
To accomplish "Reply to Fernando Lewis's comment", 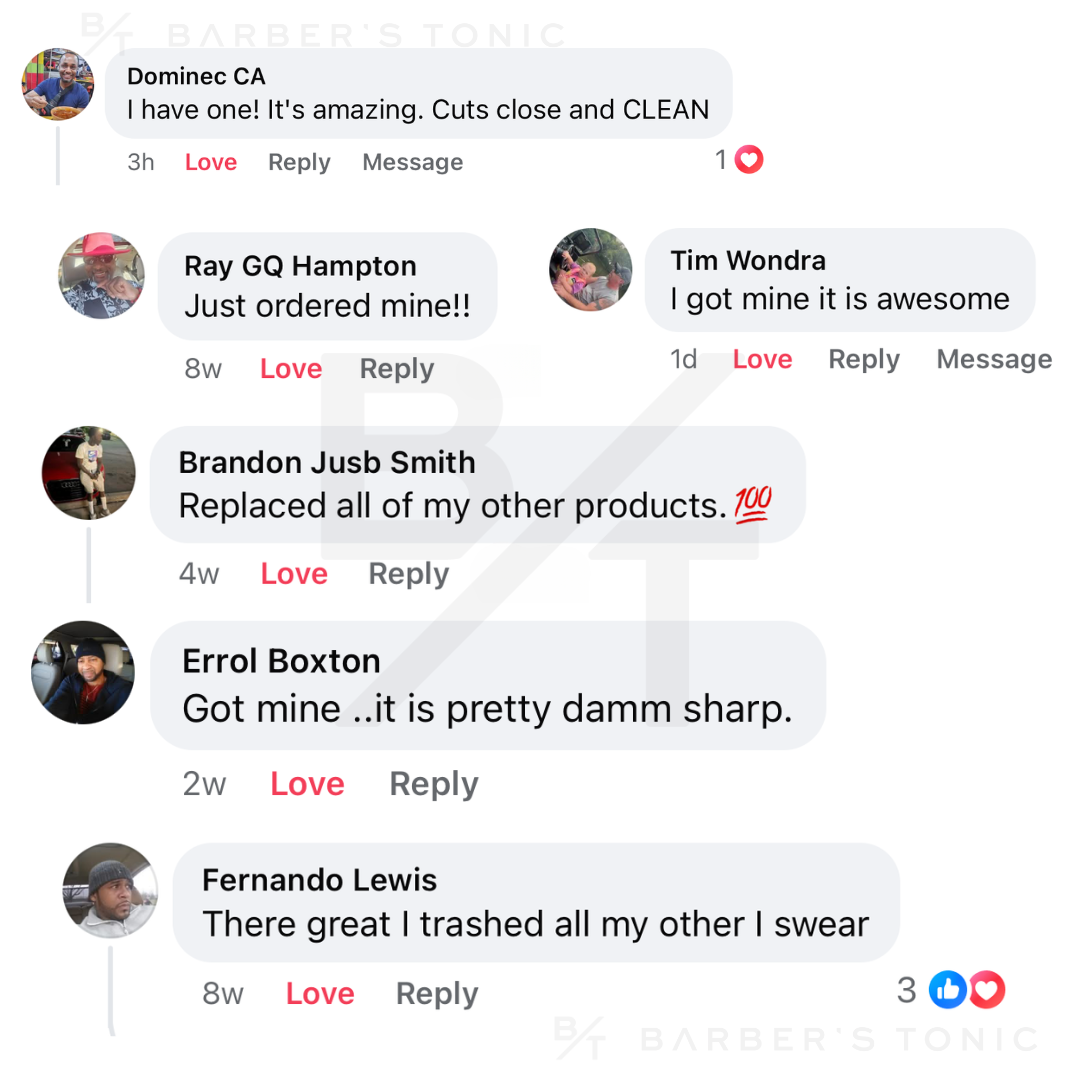I will 437,993.
